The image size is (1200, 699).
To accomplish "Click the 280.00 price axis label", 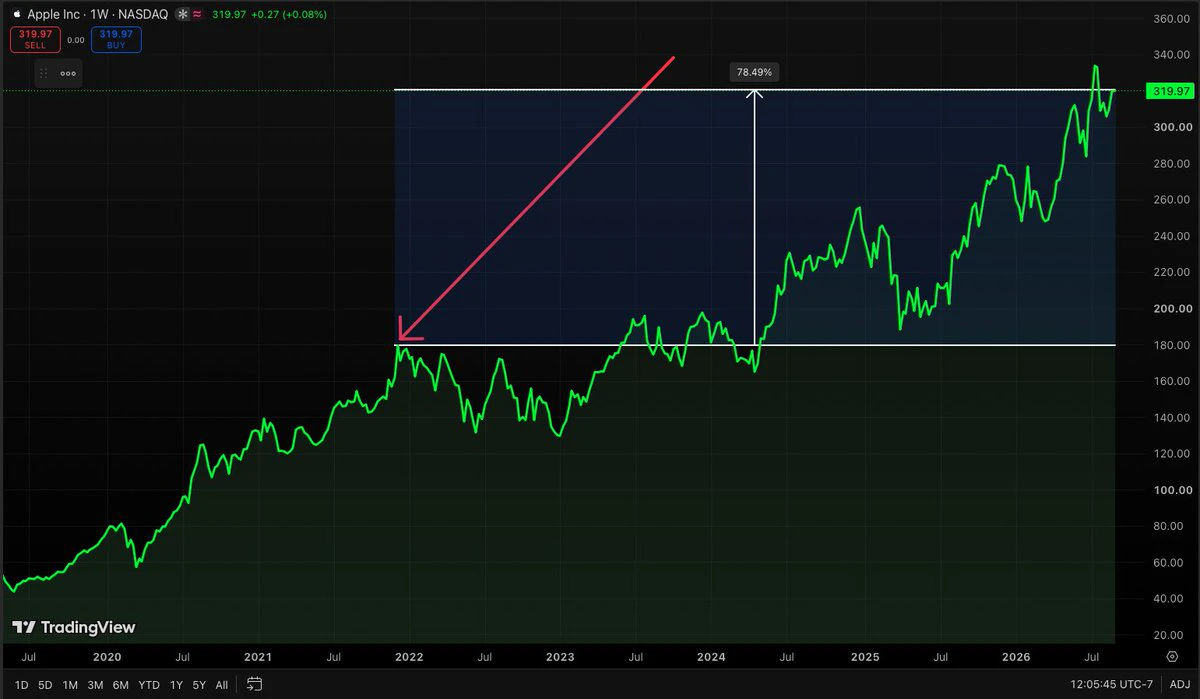I will tap(1170, 164).
